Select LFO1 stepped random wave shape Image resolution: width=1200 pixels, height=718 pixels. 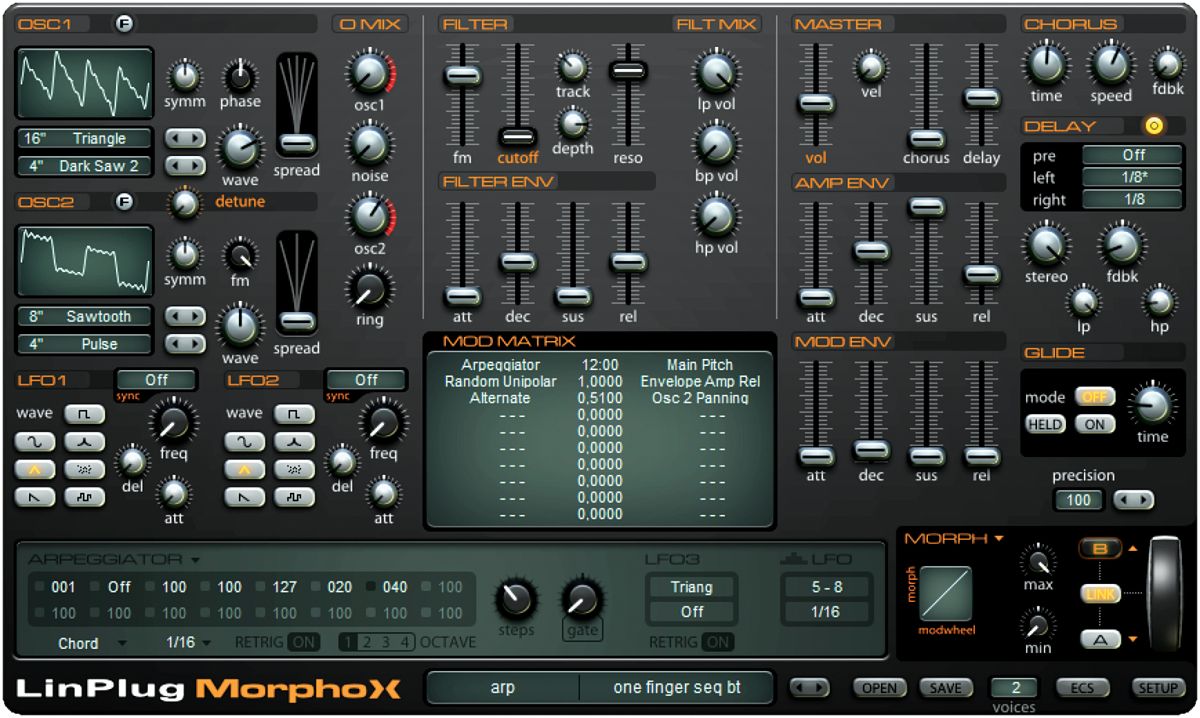tap(84, 497)
